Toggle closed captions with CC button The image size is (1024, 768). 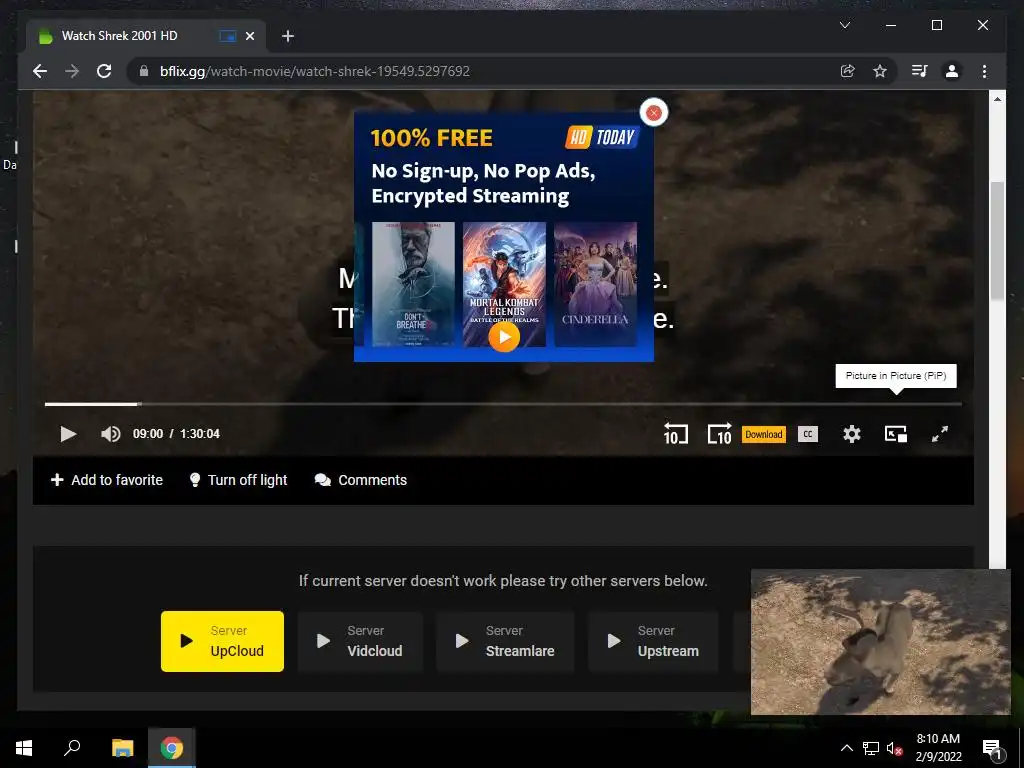(x=808, y=434)
